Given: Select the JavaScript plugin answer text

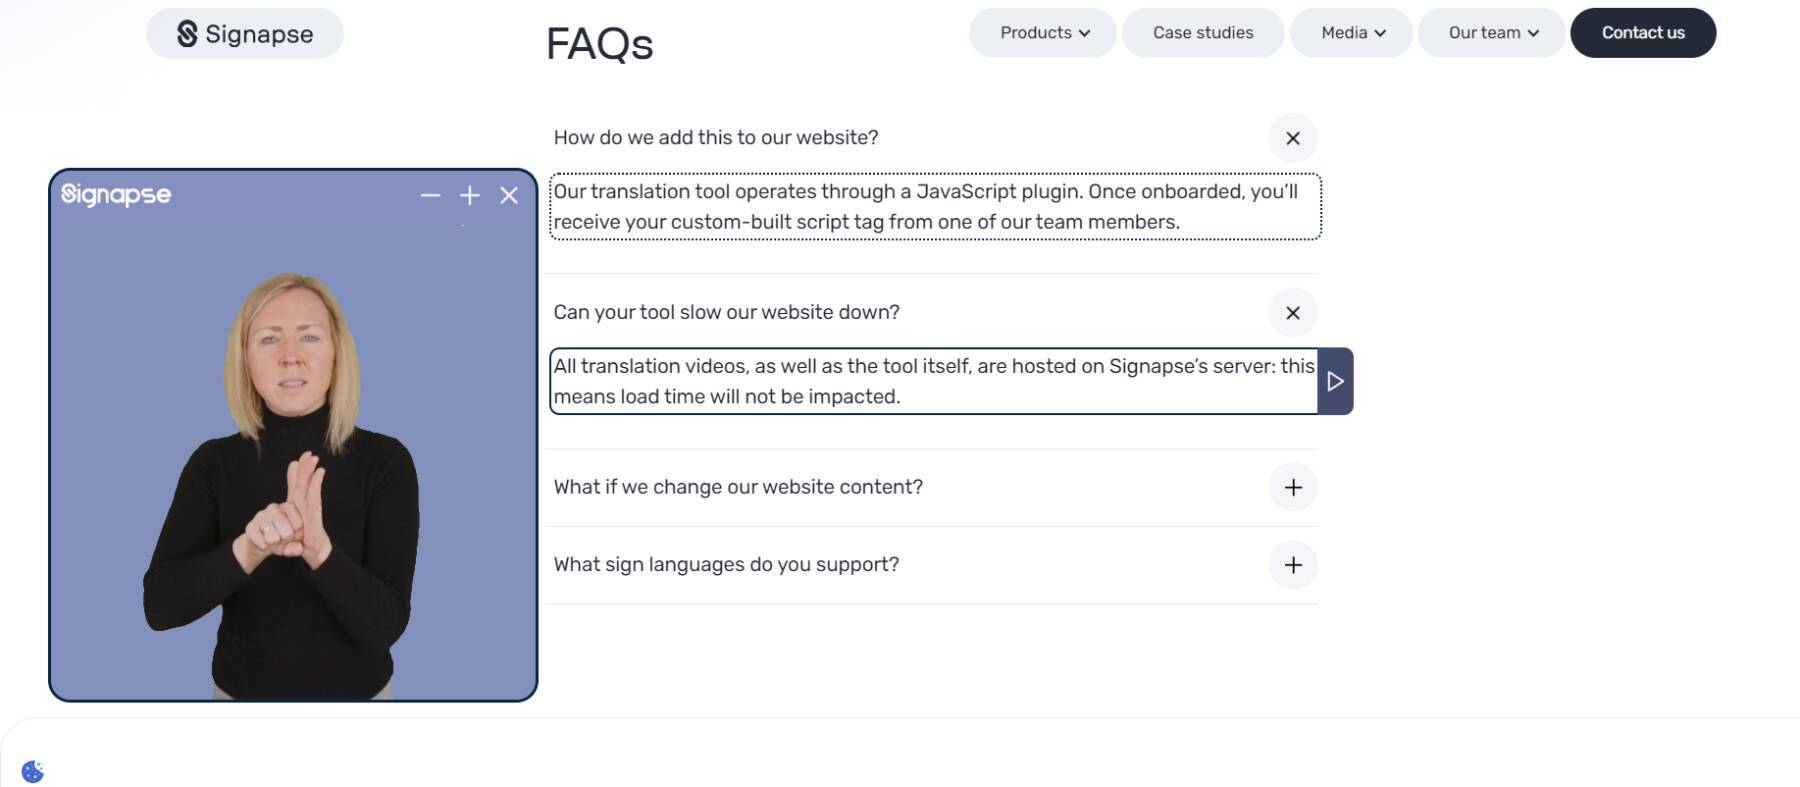Looking at the screenshot, I should 934,207.
